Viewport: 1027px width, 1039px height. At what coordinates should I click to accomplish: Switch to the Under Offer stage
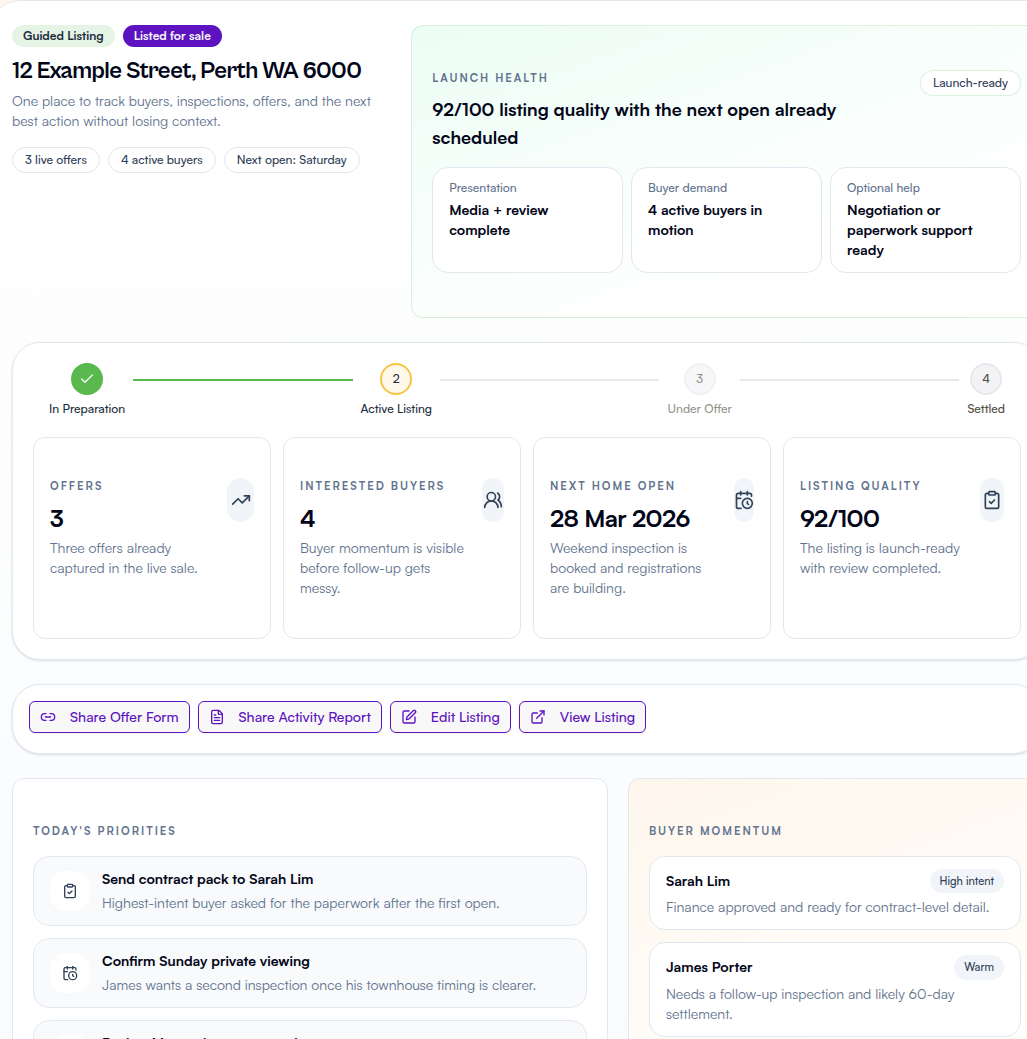click(699, 379)
